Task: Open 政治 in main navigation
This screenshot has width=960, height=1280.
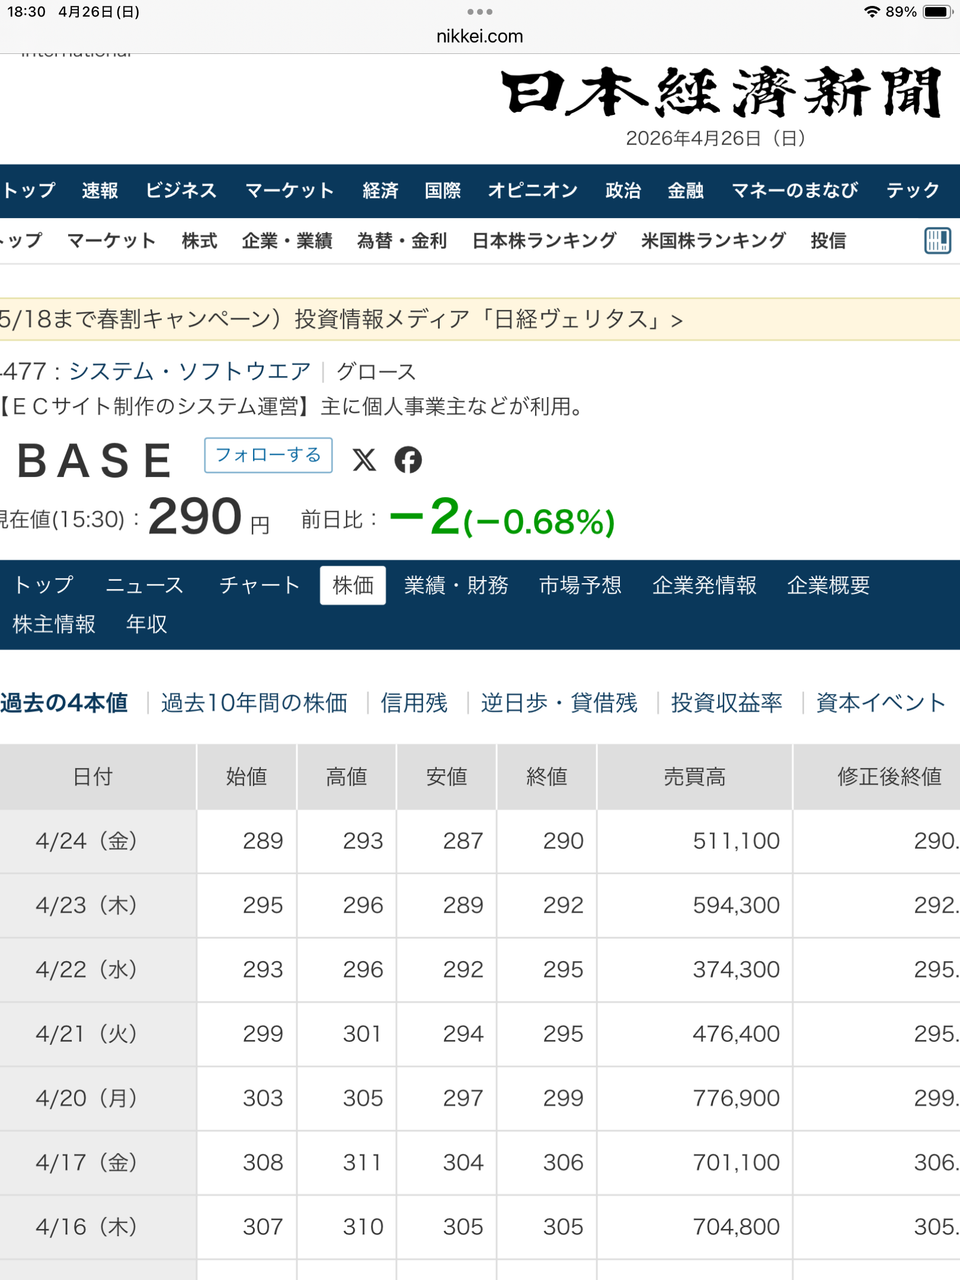Action: [623, 190]
